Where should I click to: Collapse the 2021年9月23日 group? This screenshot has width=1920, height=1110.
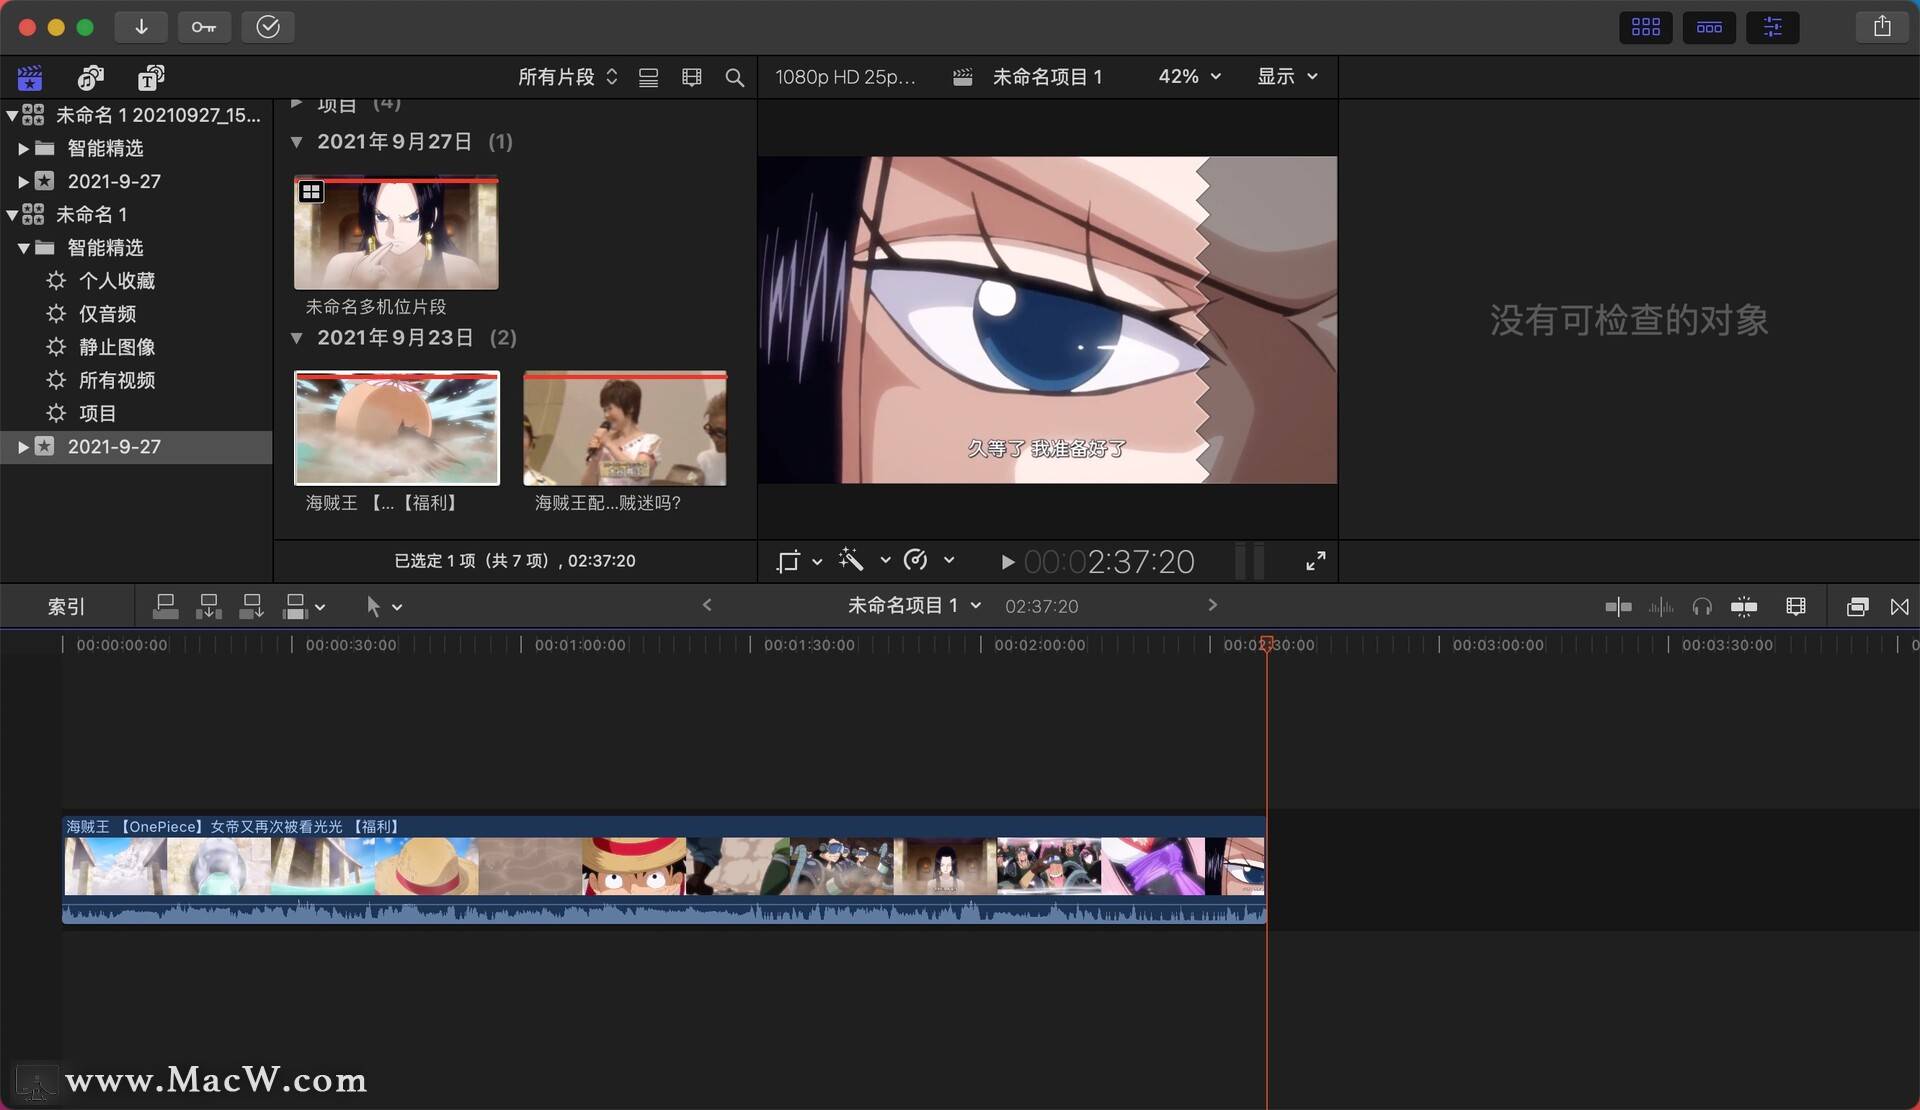click(296, 338)
